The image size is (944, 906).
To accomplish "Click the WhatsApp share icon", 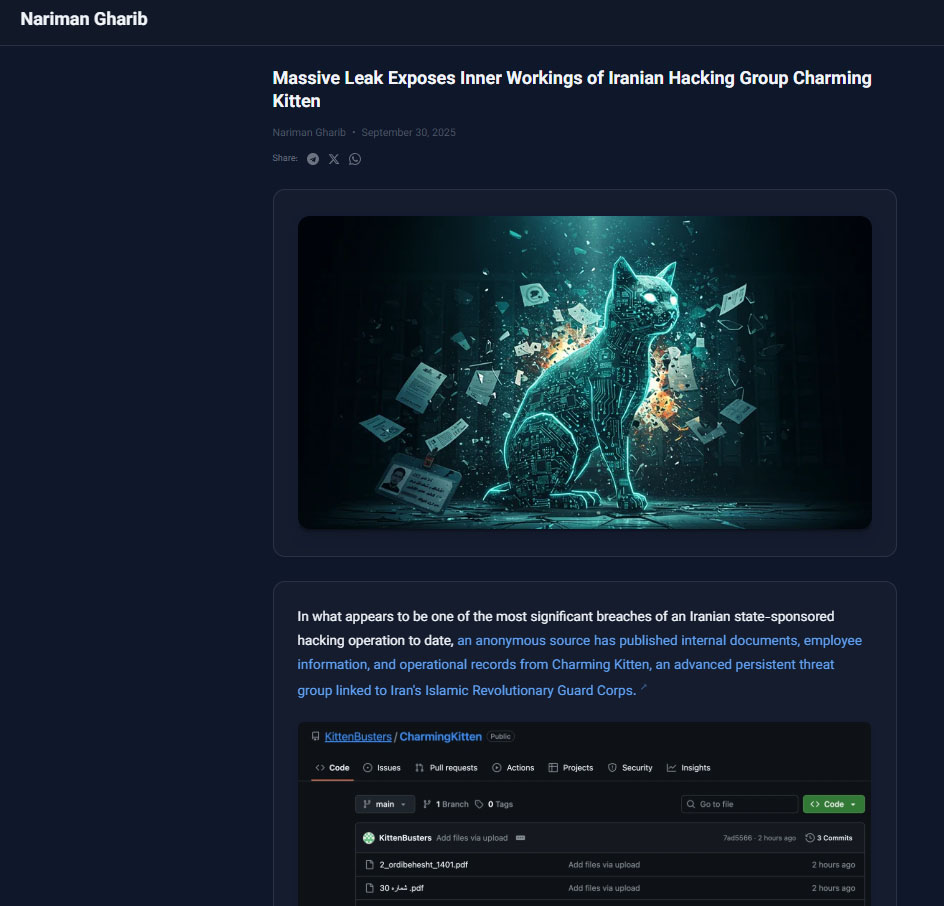I will pos(355,159).
